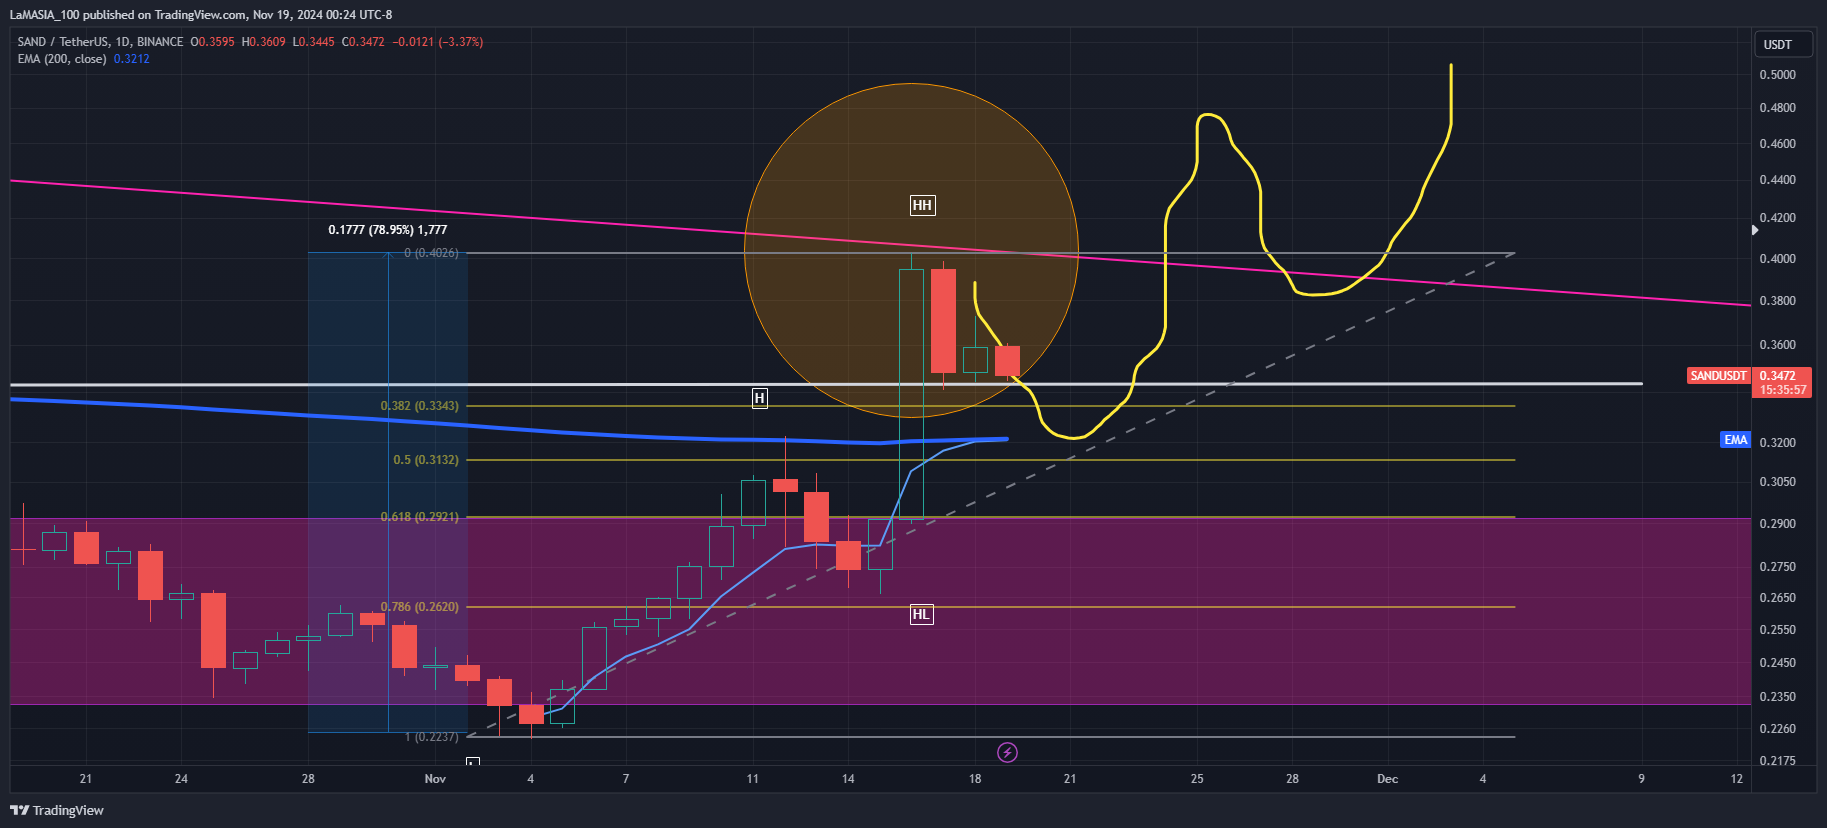Click the 0.2900 price axis label

point(1778,524)
